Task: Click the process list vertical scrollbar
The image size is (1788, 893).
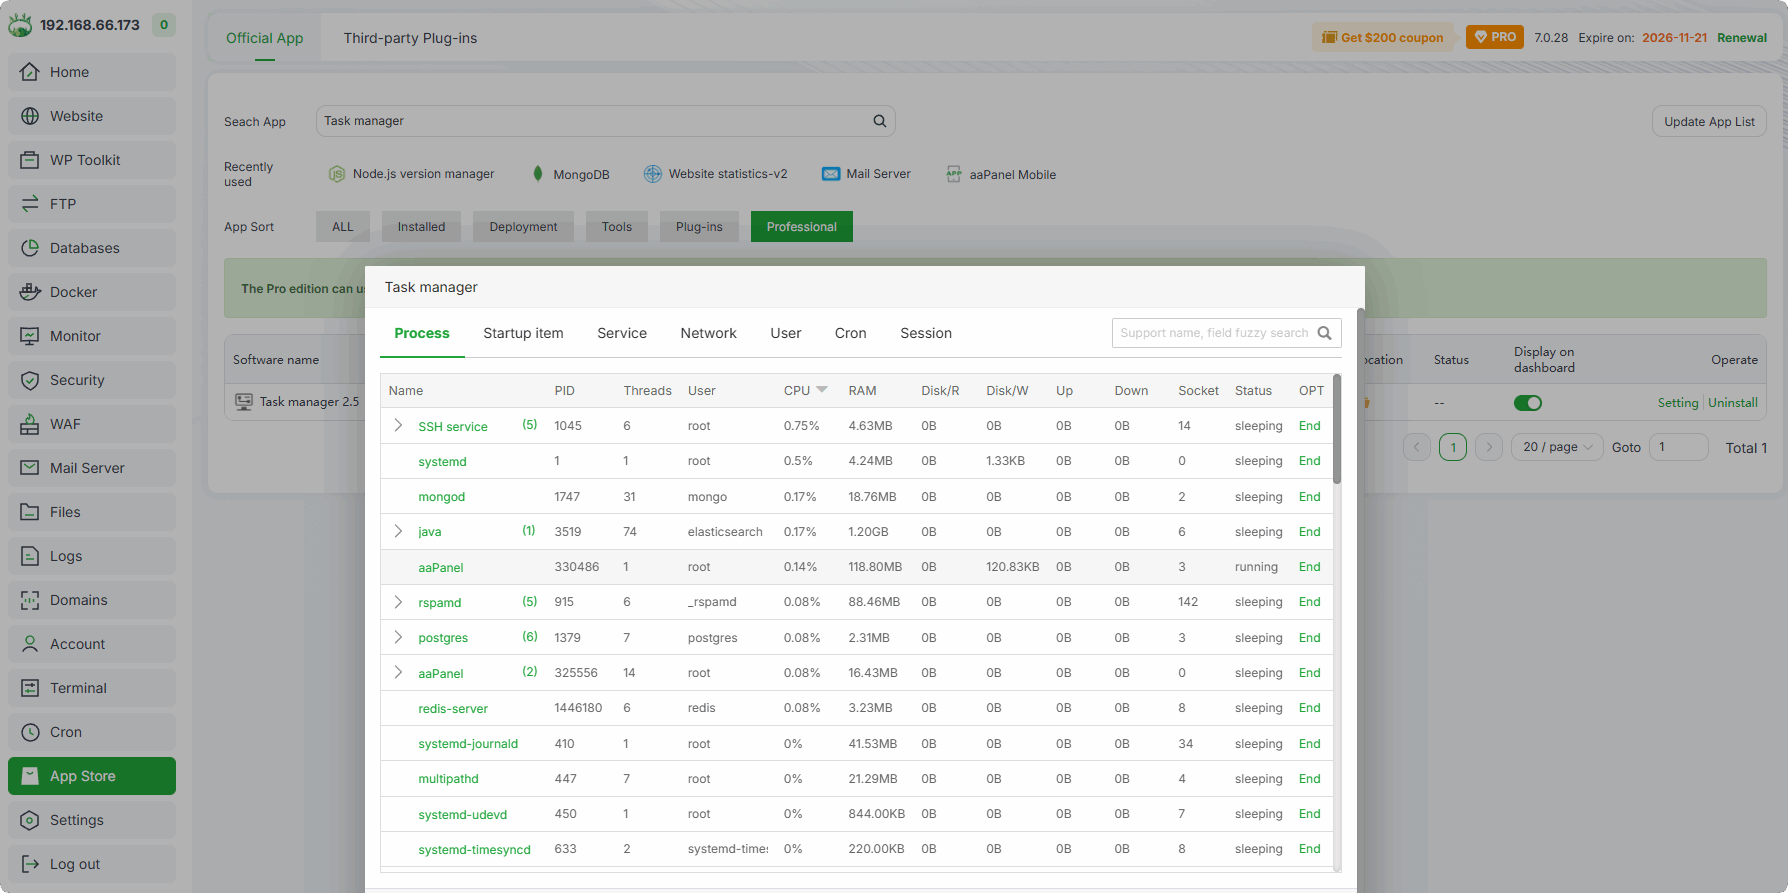Action: point(1337,430)
